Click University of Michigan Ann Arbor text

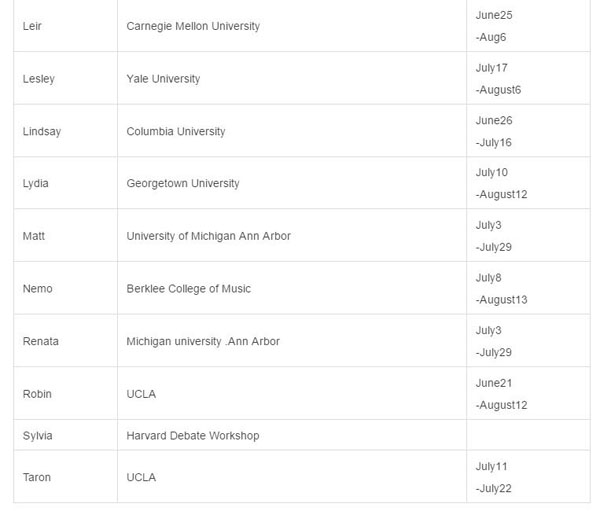(209, 236)
